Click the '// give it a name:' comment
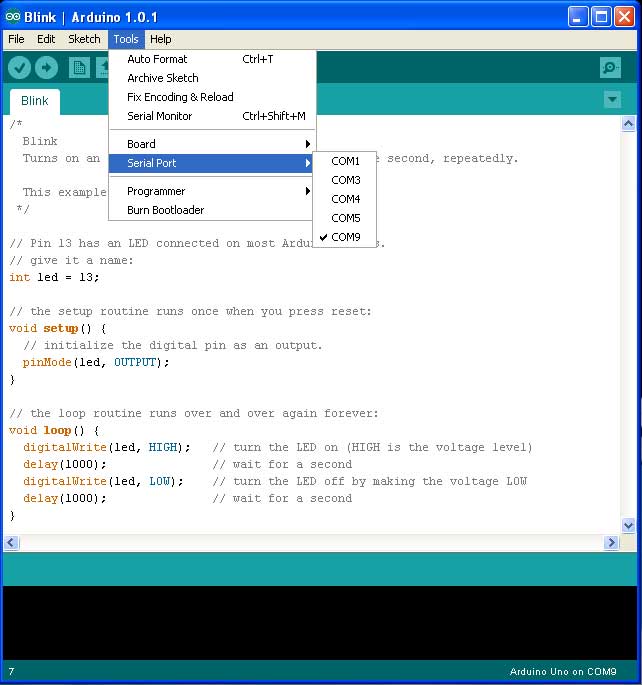Image resolution: width=642 pixels, height=685 pixels. coord(71,260)
